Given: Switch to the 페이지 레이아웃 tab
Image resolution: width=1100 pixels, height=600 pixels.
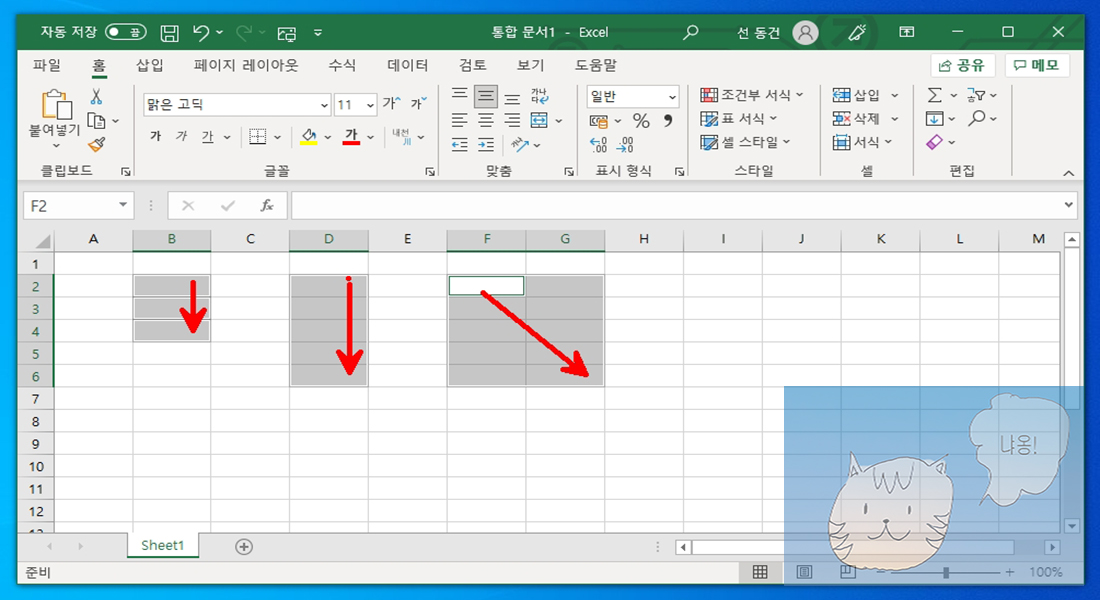Looking at the screenshot, I should [246, 65].
